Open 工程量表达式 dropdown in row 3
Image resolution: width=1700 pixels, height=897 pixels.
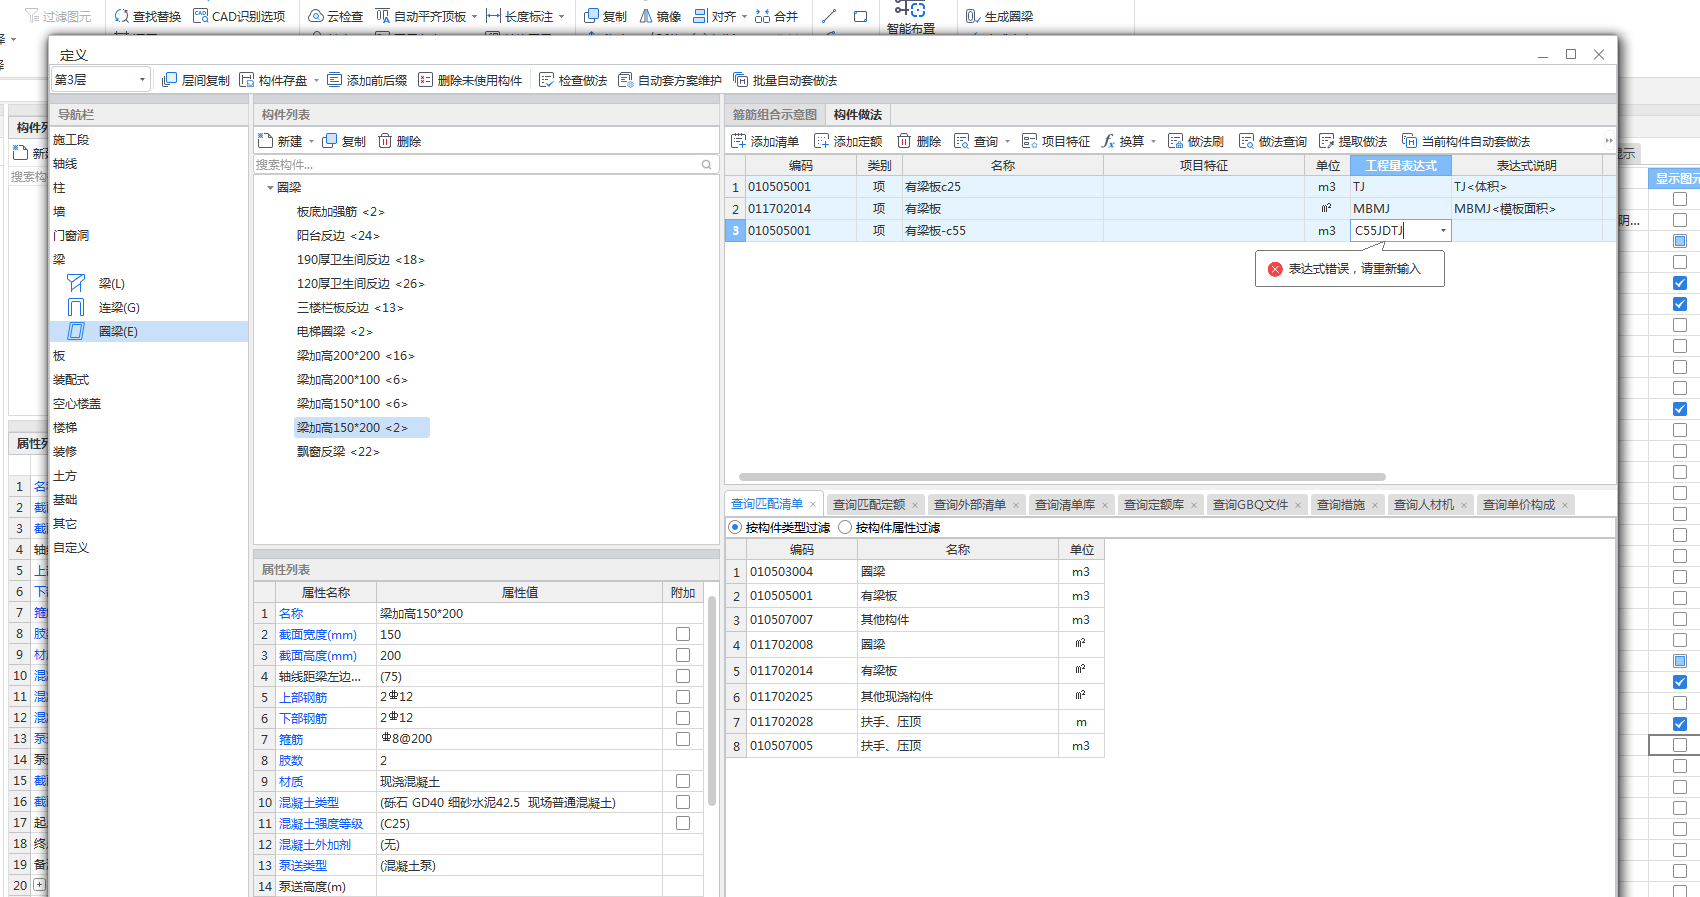pos(1443,231)
